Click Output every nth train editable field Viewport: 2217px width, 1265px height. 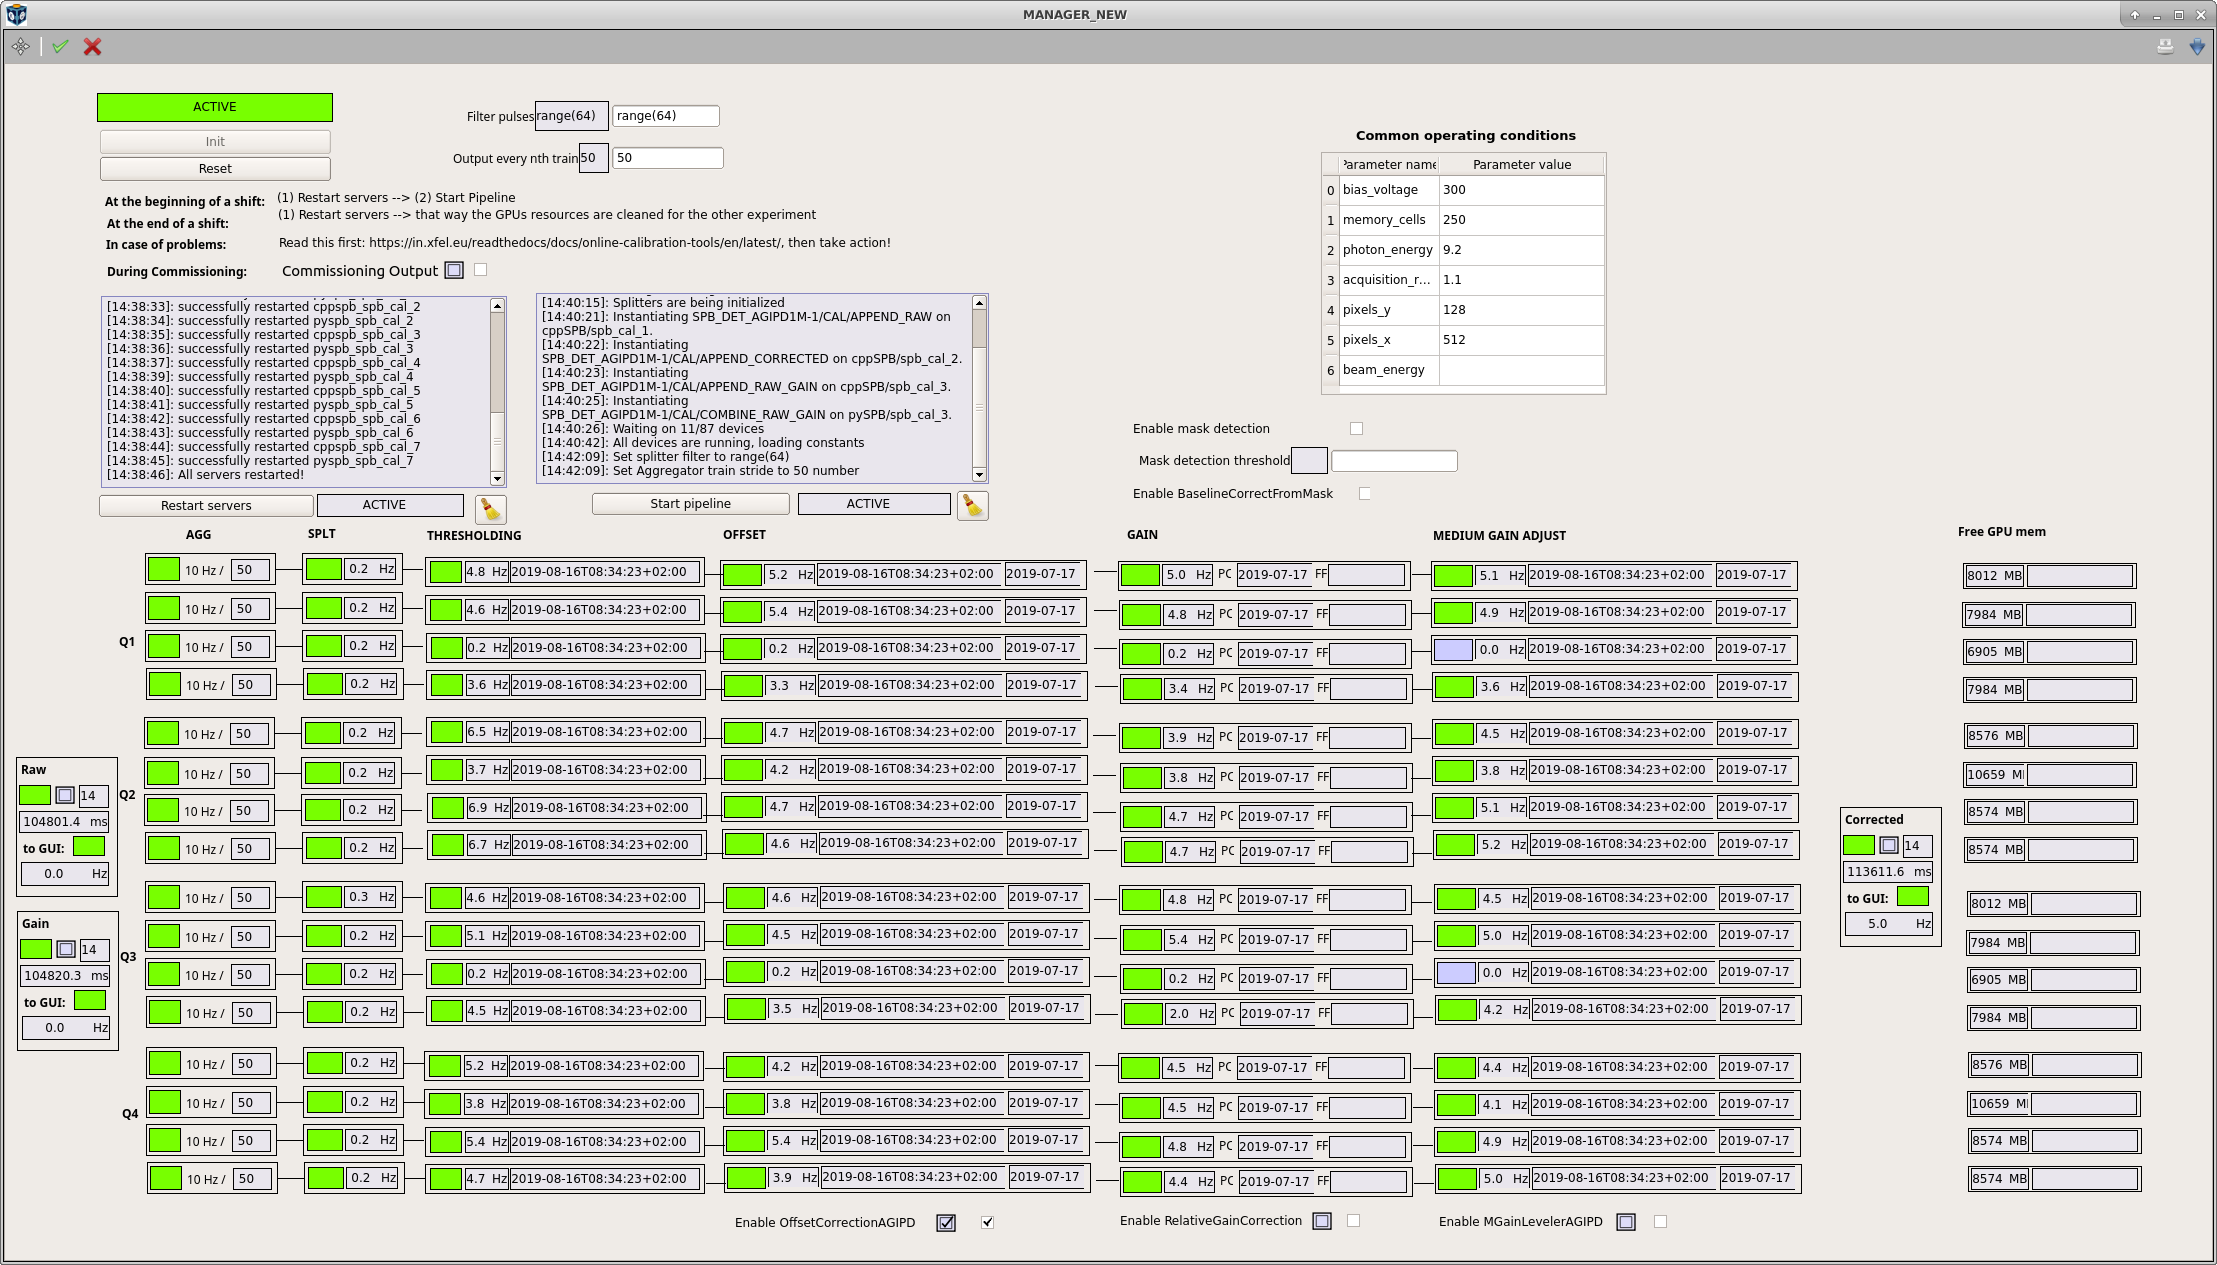668,158
